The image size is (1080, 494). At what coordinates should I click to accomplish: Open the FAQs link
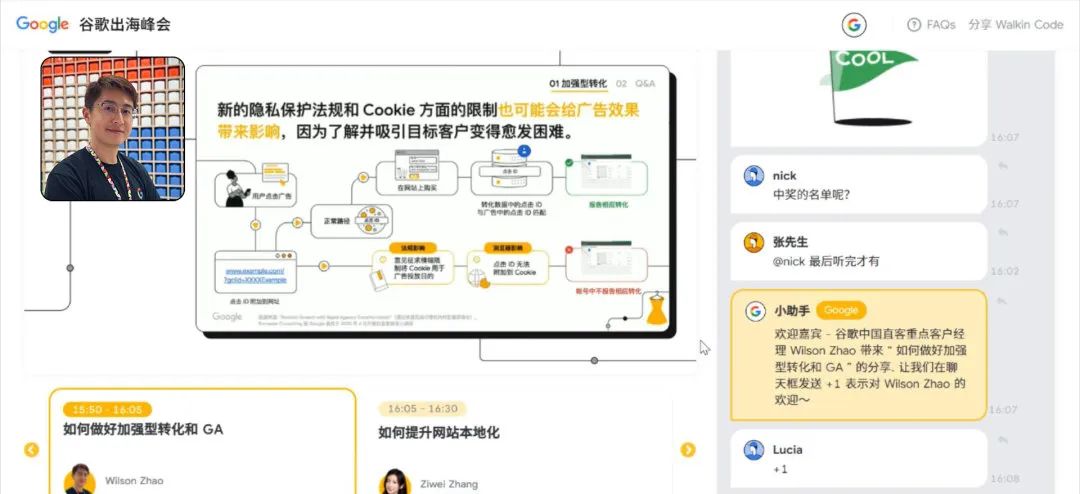tap(940, 25)
